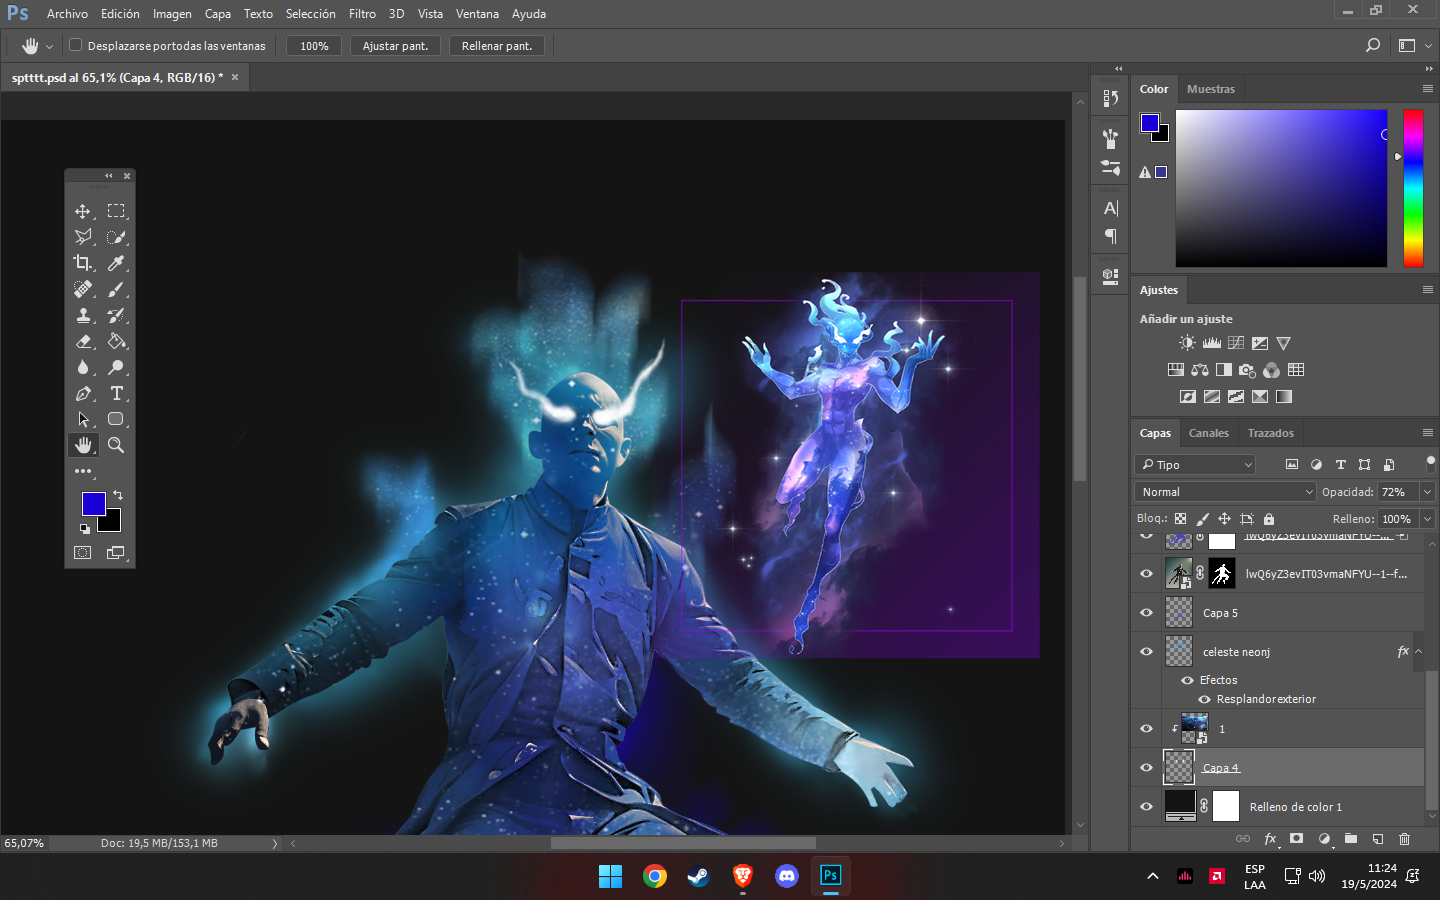Select the Blur tool

pos(83,367)
